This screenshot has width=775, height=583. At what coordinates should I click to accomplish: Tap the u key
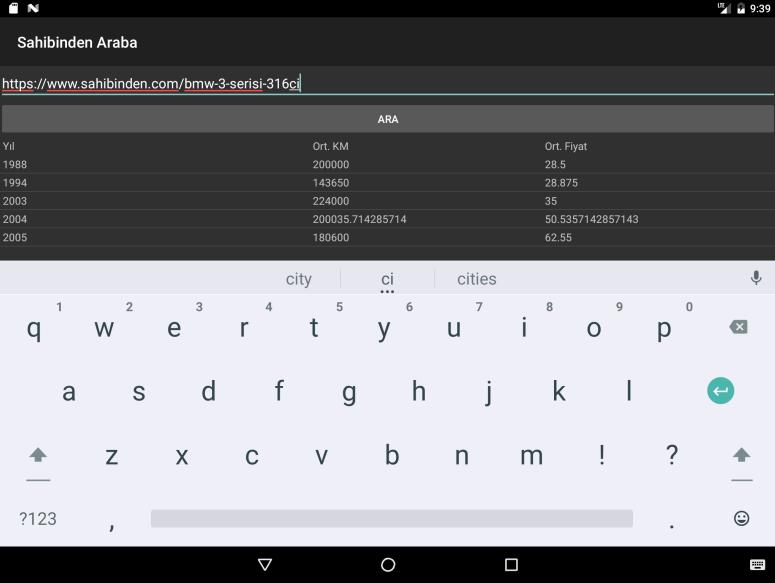454,328
